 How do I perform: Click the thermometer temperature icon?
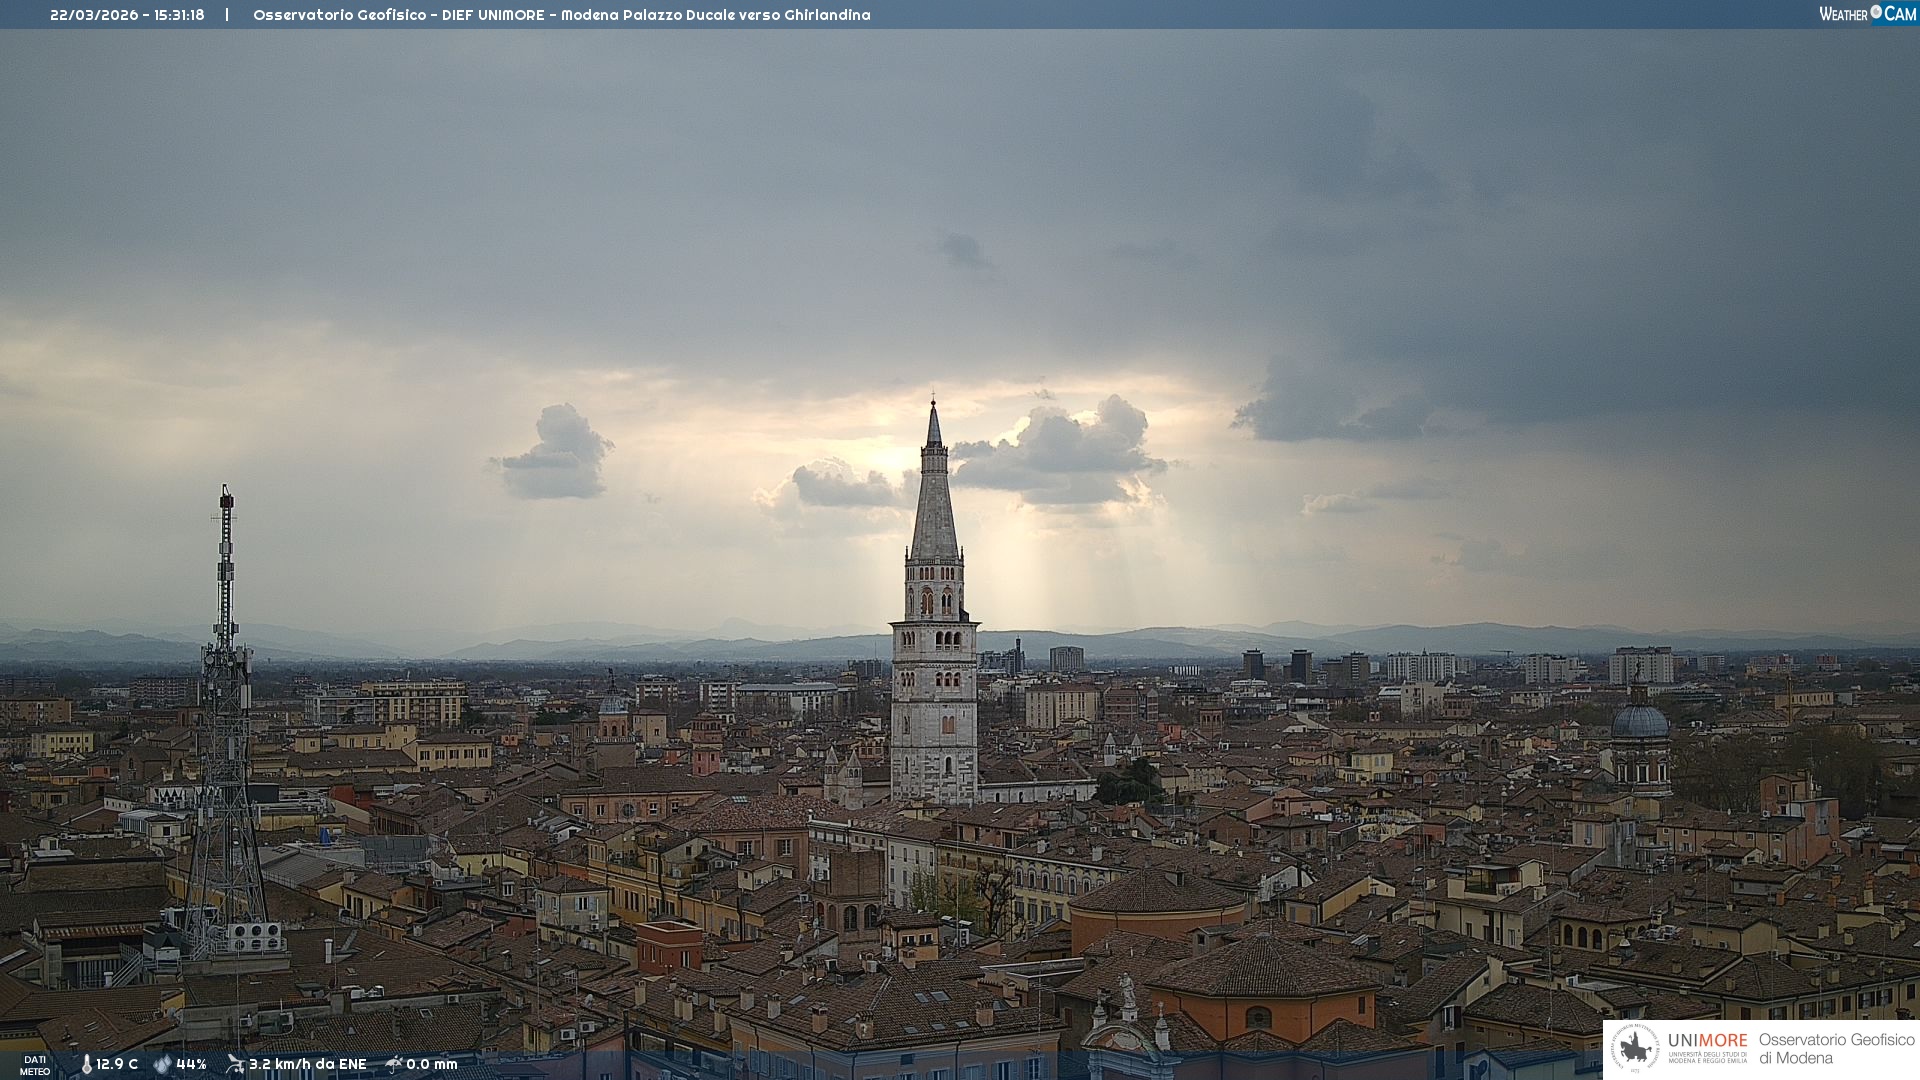pos(86,1064)
